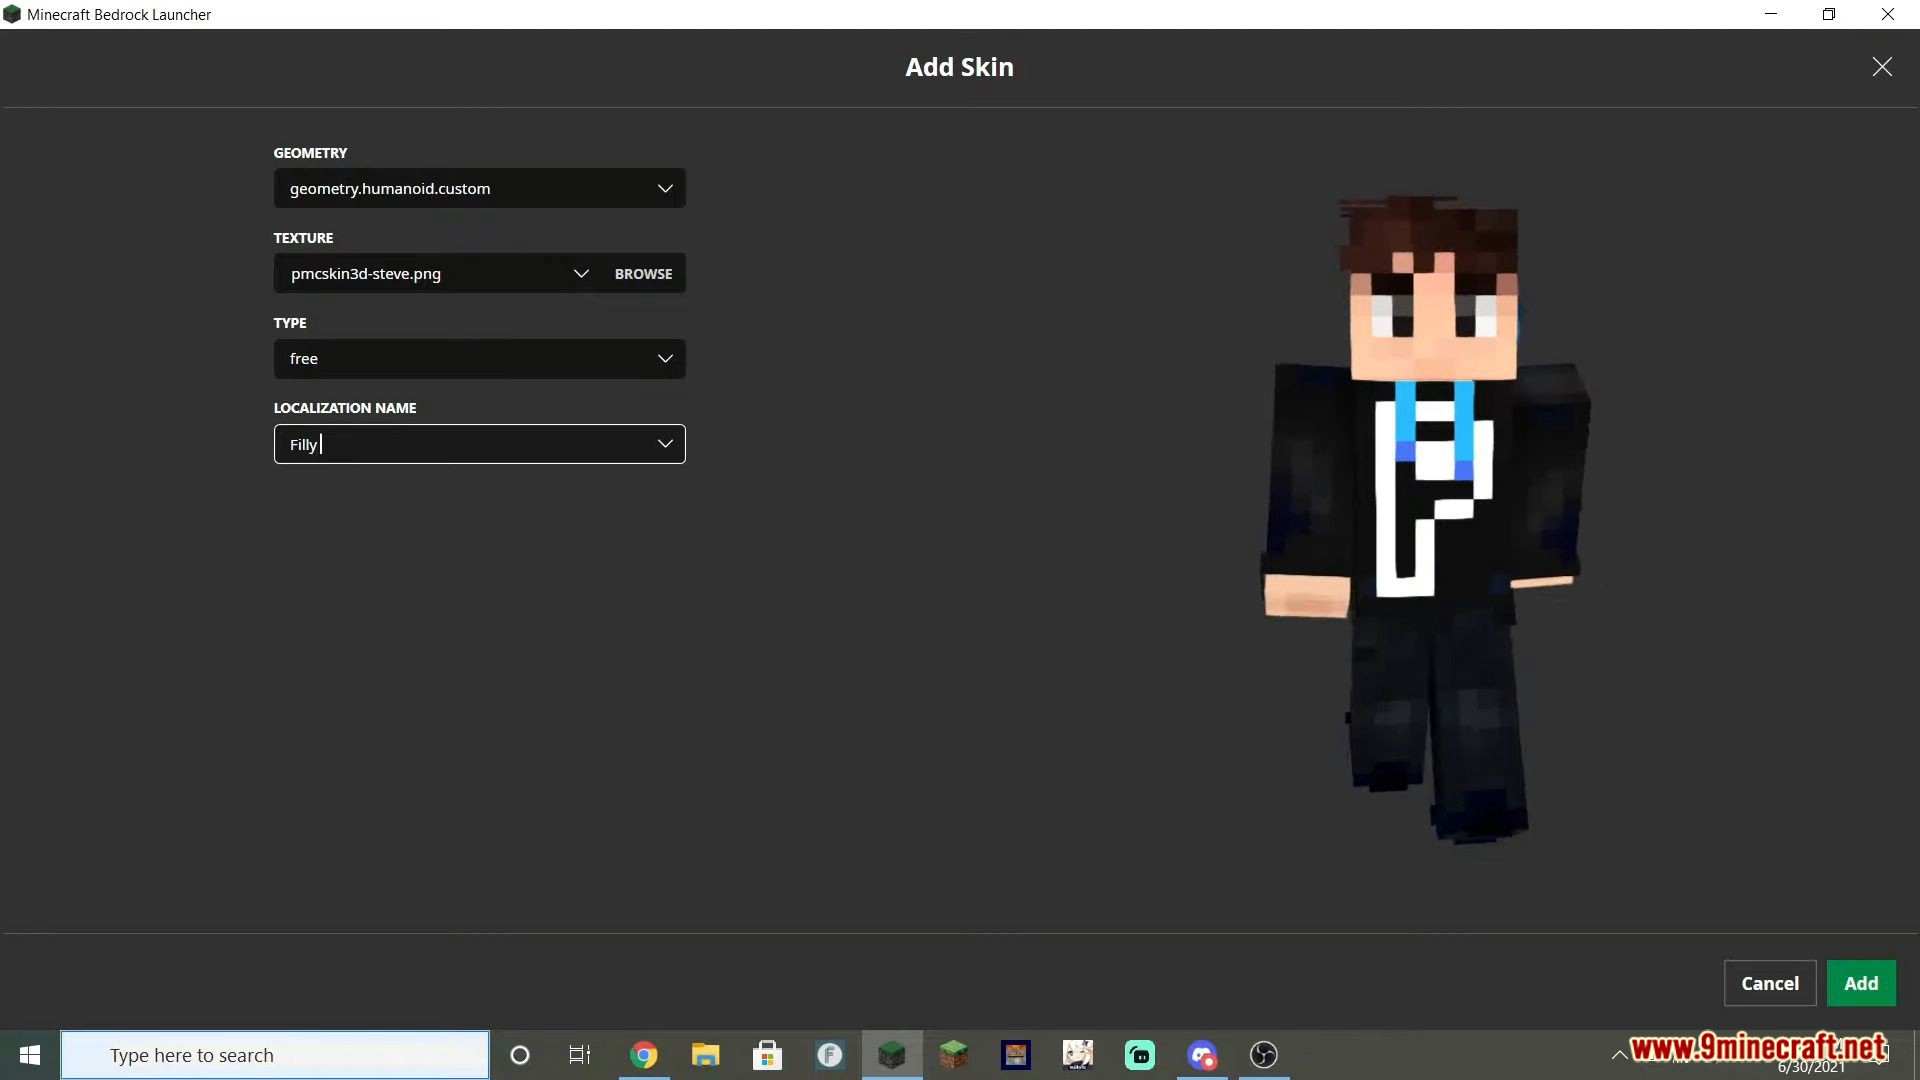This screenshot has width=1920, height=1080.
Task: Click the Minecraft Bedrock Launcher taskbar icon
Action: 891,1055
